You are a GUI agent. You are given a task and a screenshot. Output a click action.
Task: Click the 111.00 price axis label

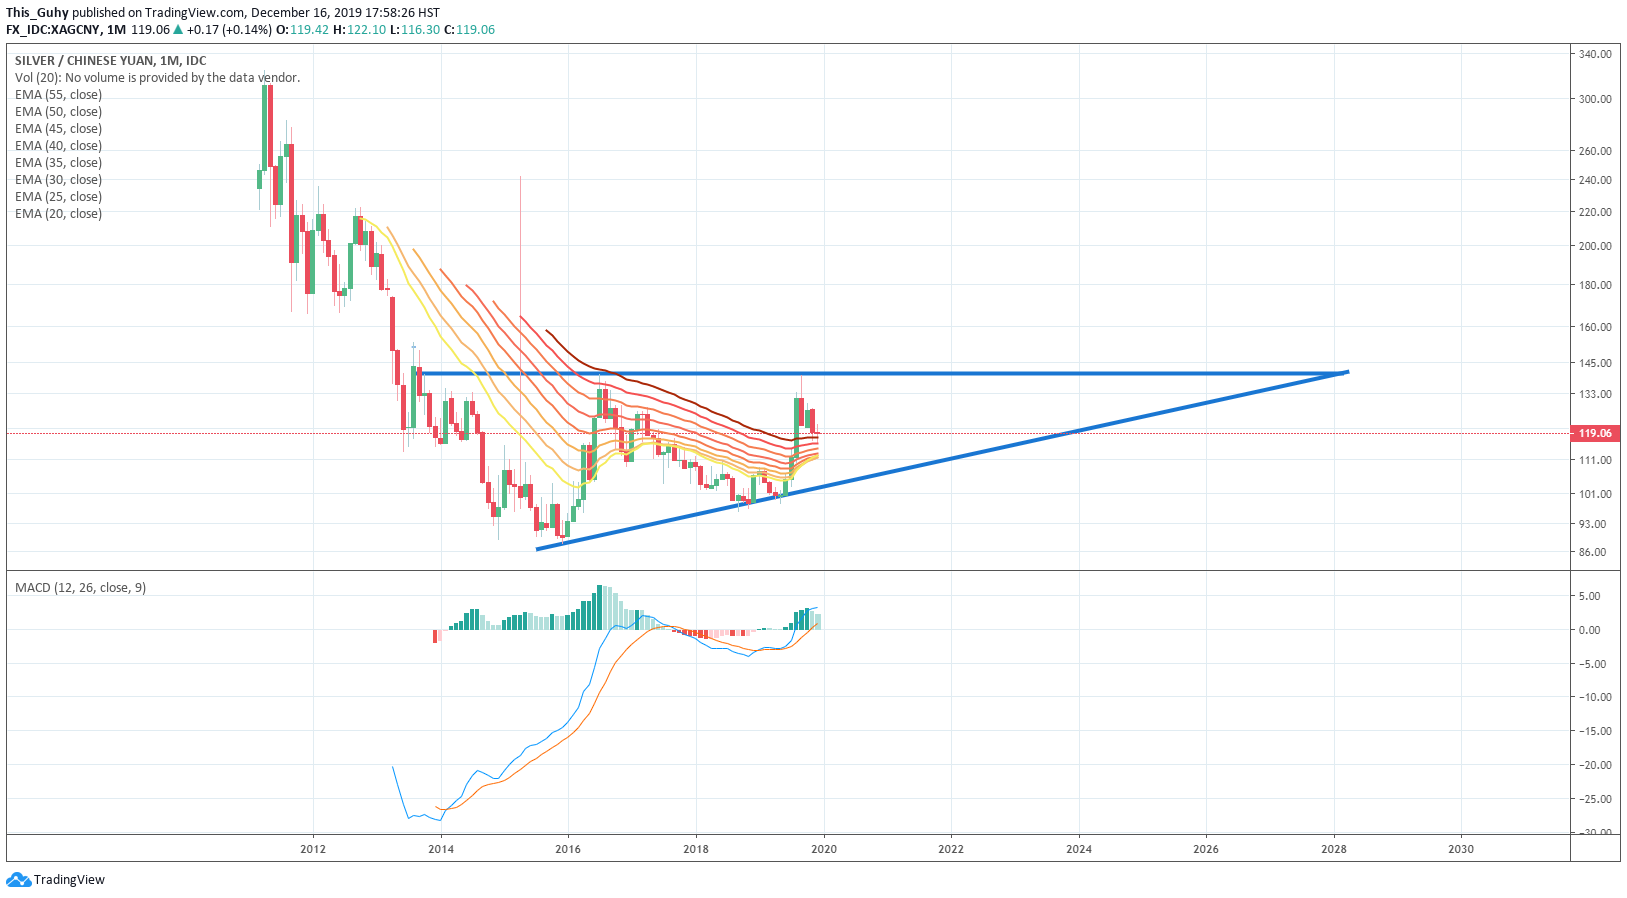(x=1595, y=460)
